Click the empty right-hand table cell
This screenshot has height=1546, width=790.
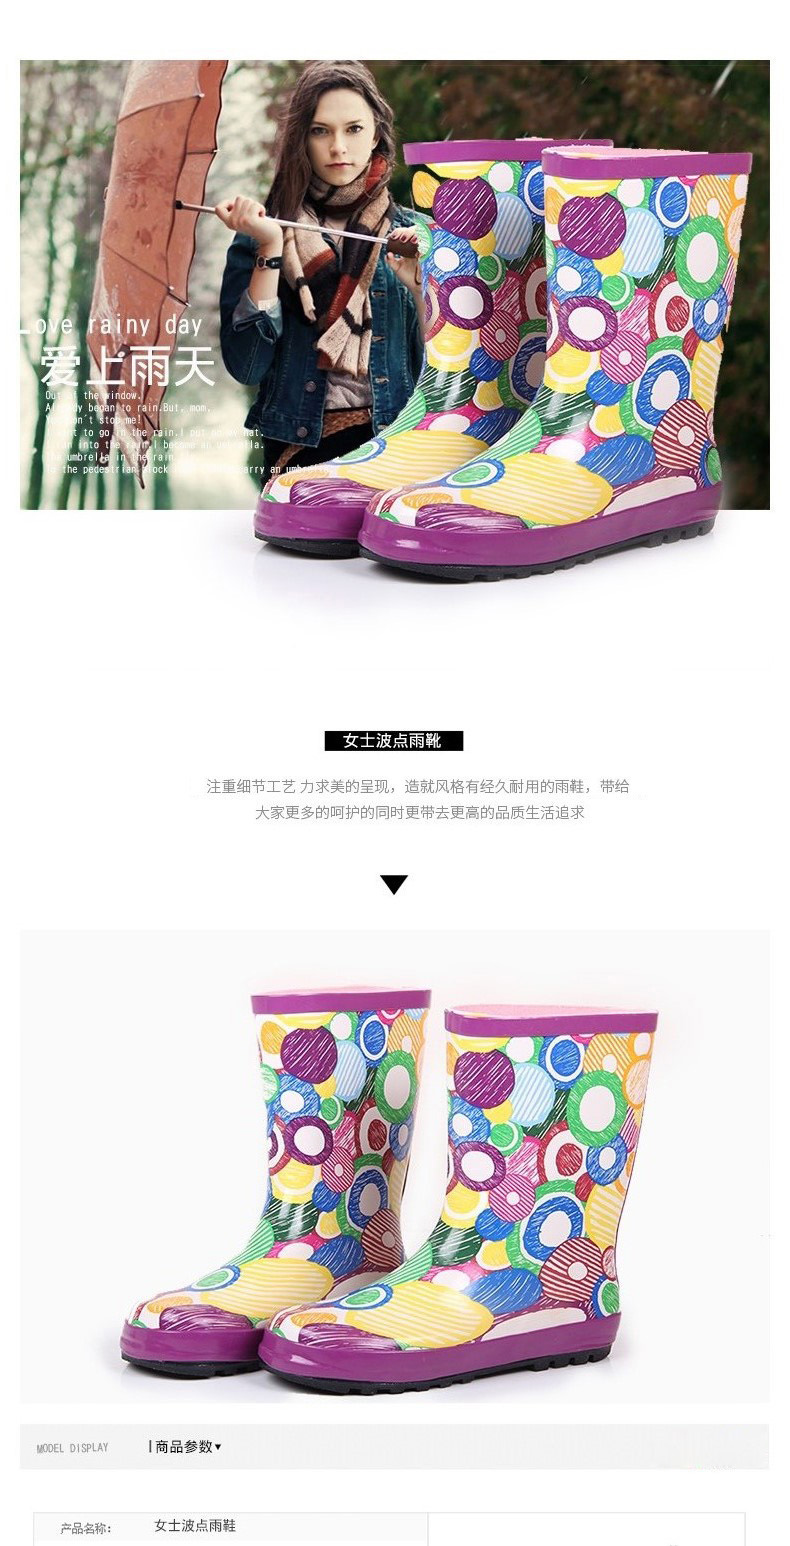point(586,1529)
